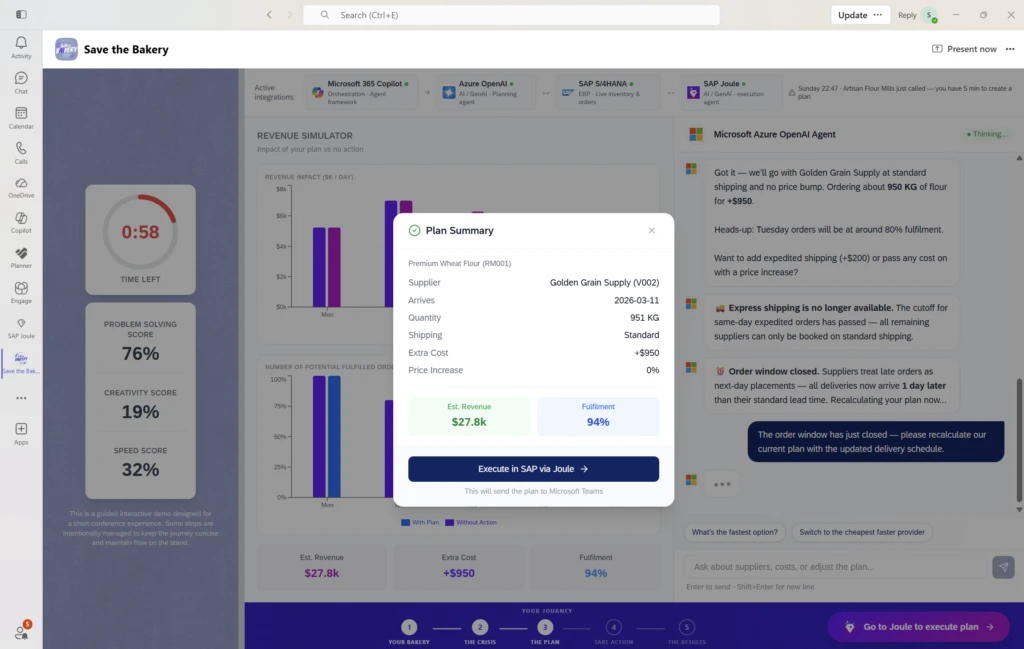This screenshot has width=1024, height=649.
Task: Open Copilot in the sidebar
Action: click(21, 222)
